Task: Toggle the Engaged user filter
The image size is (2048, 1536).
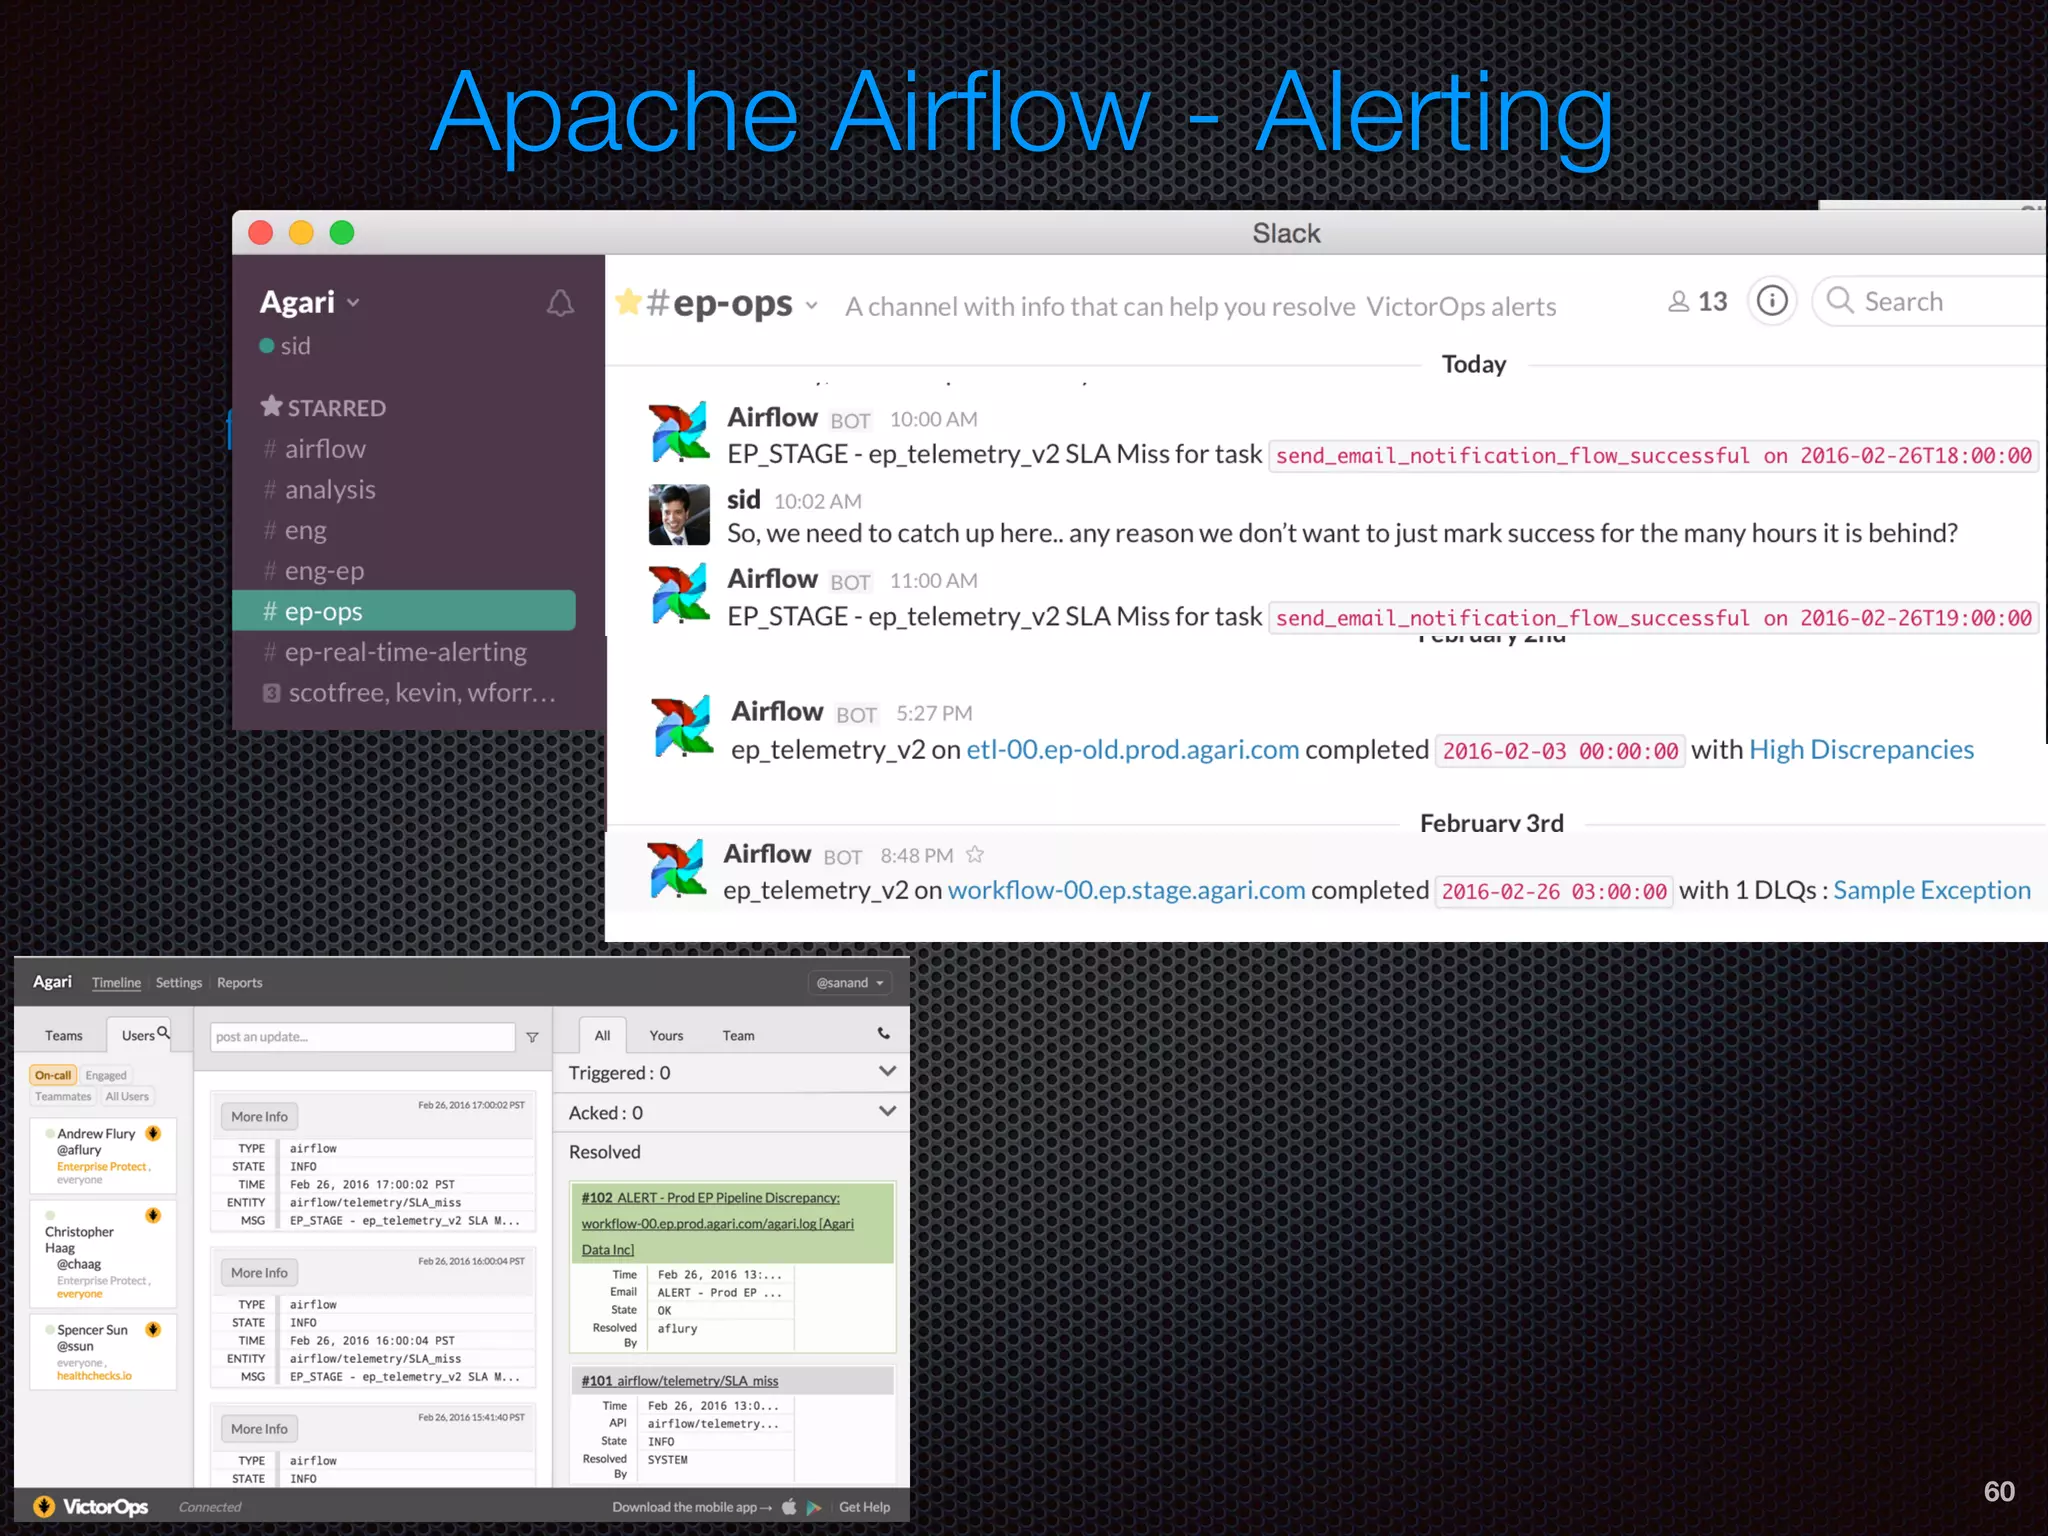Action: click(106, 1075)
